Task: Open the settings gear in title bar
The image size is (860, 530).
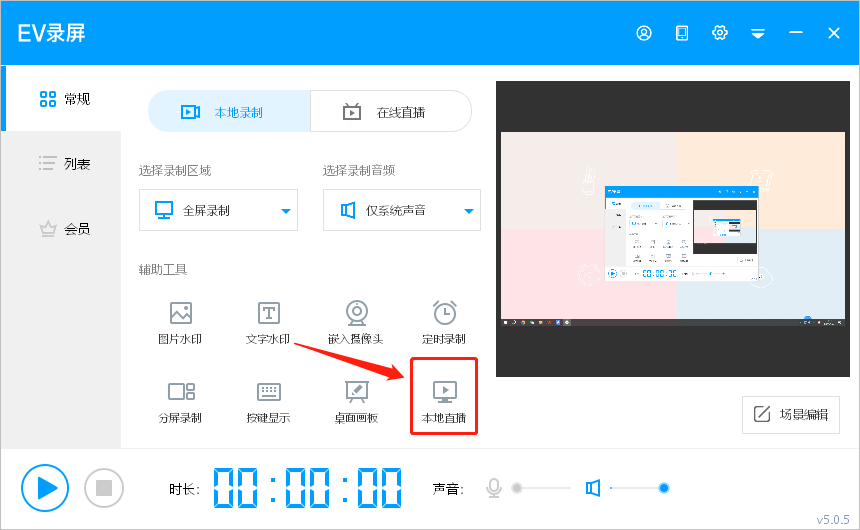Action: [x=720, y=33]
